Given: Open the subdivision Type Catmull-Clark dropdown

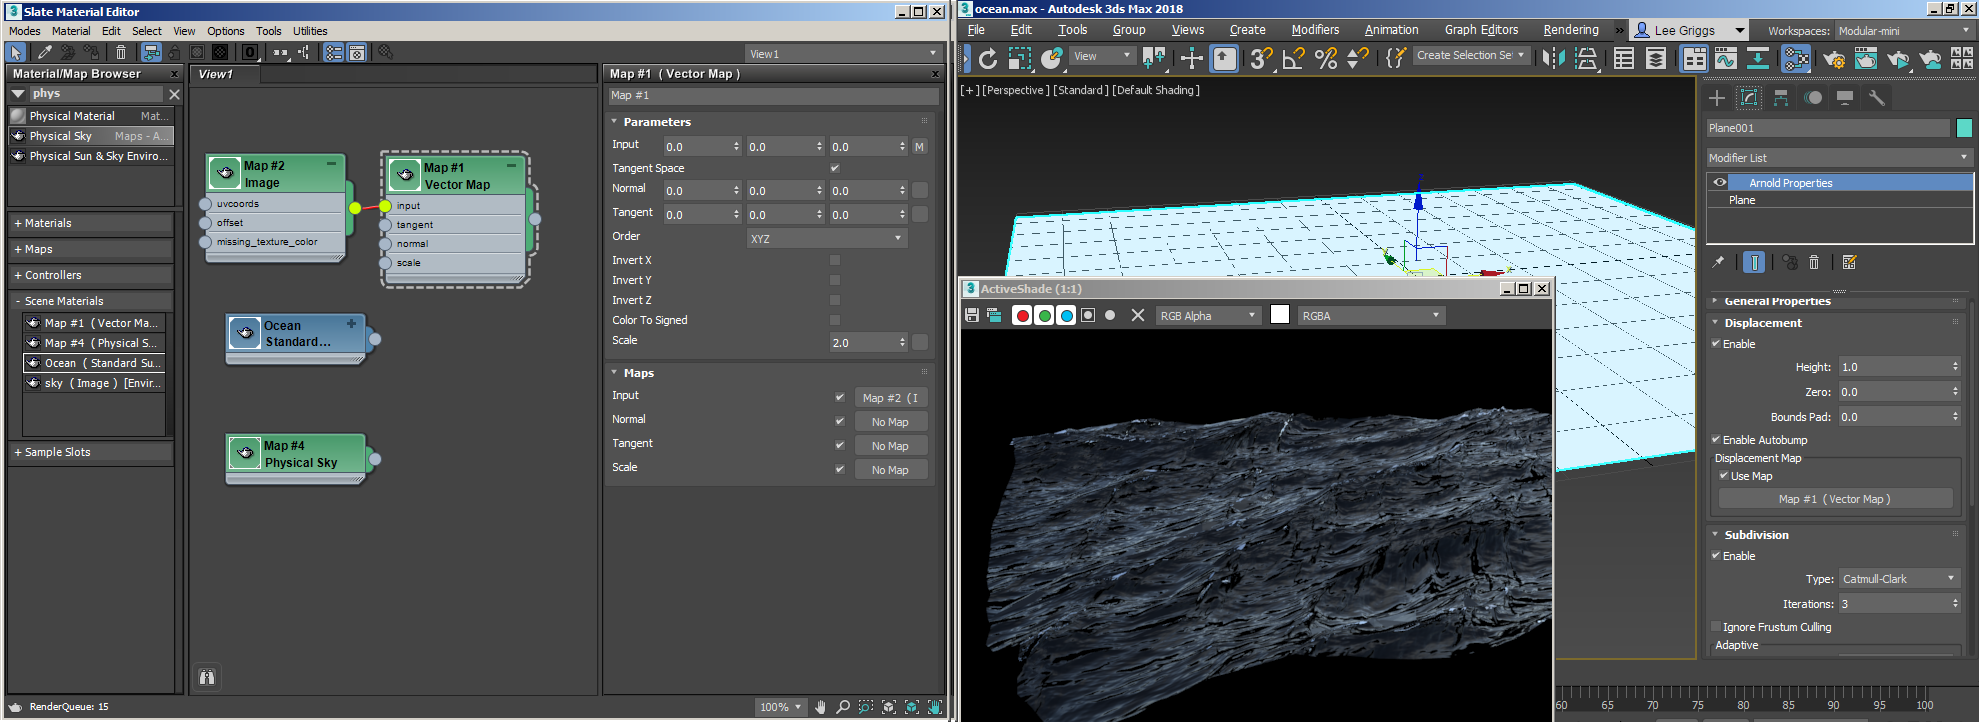Looking at the screenshot, I should point(1899,579).
